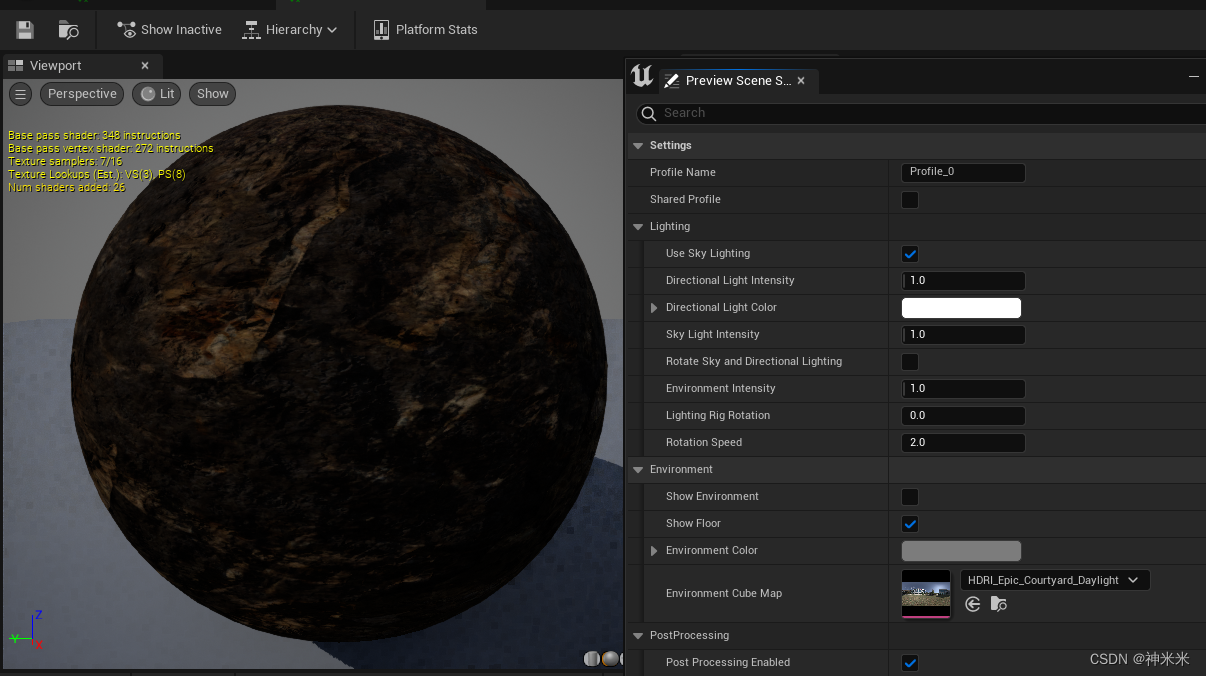Click the Hierarchy tree icon
This screenshot has height=676, width=1206.
pos(252,30)
